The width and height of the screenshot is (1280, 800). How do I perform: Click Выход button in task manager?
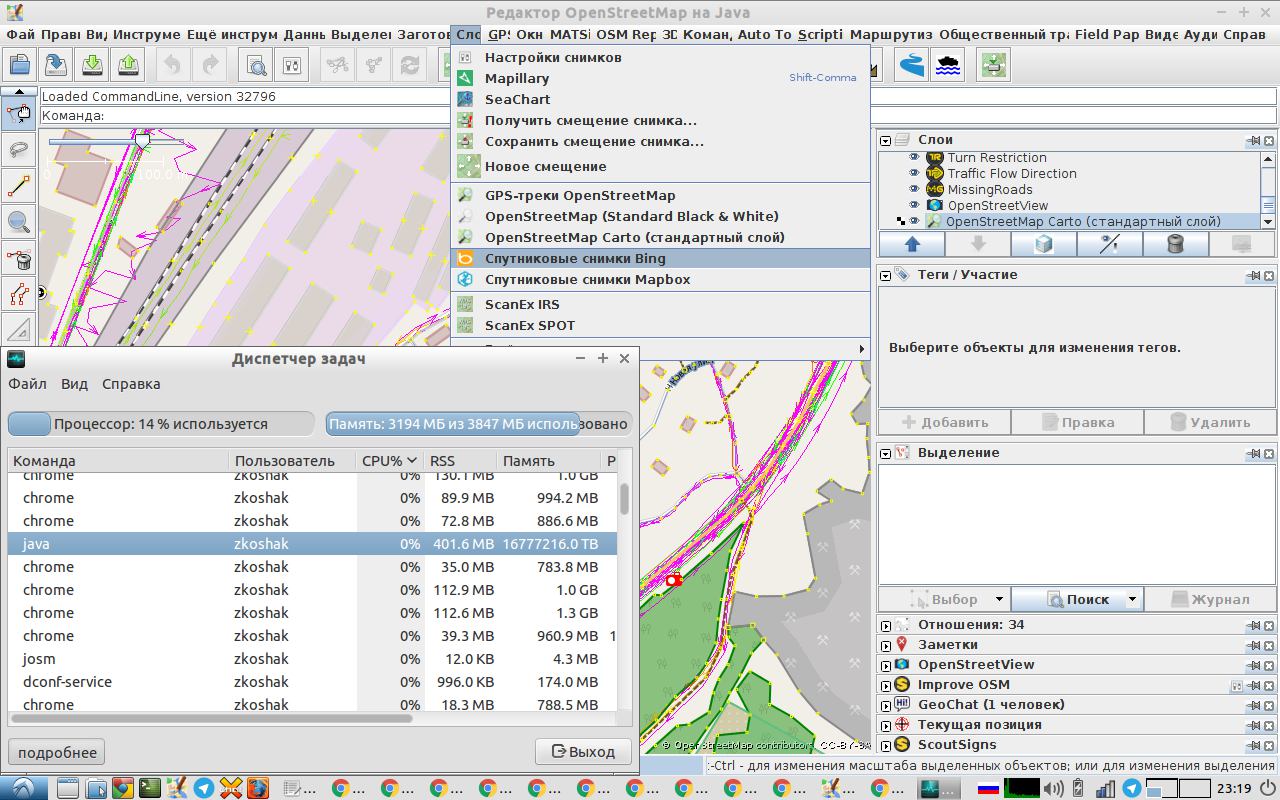pyautogui.click(x=583, y=752)
